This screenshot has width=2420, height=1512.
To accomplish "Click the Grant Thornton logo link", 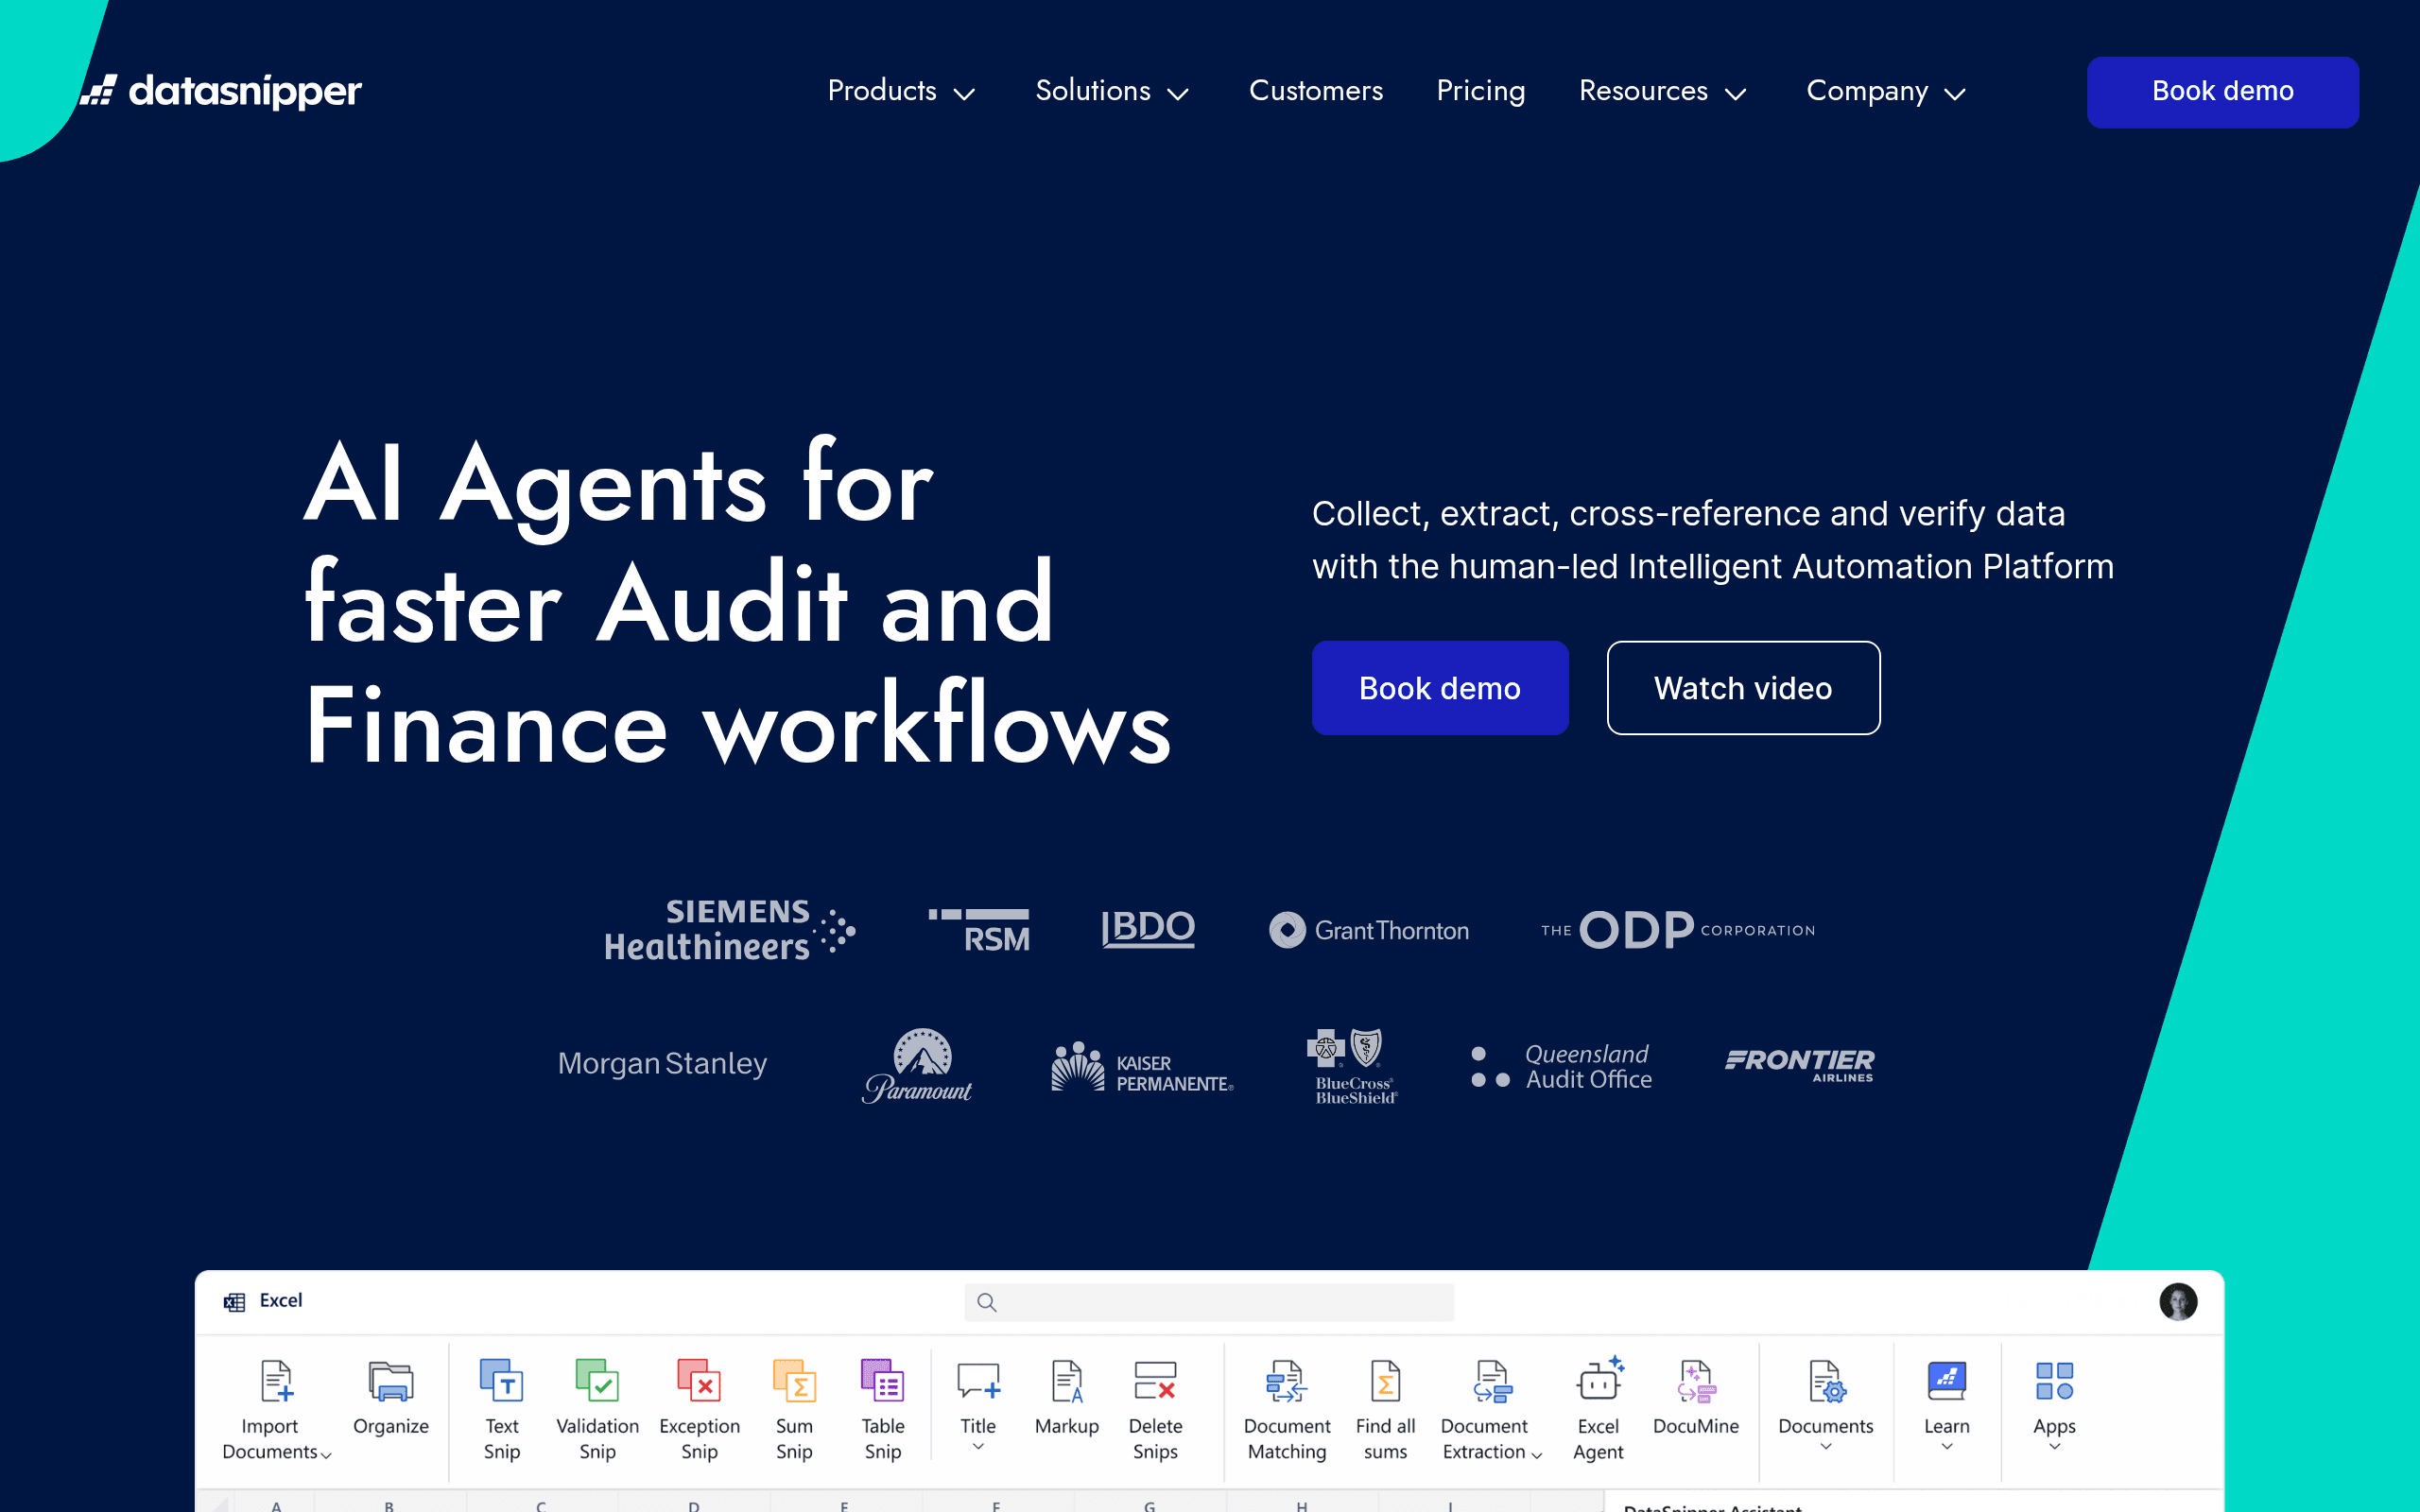I will [1368, 930].
